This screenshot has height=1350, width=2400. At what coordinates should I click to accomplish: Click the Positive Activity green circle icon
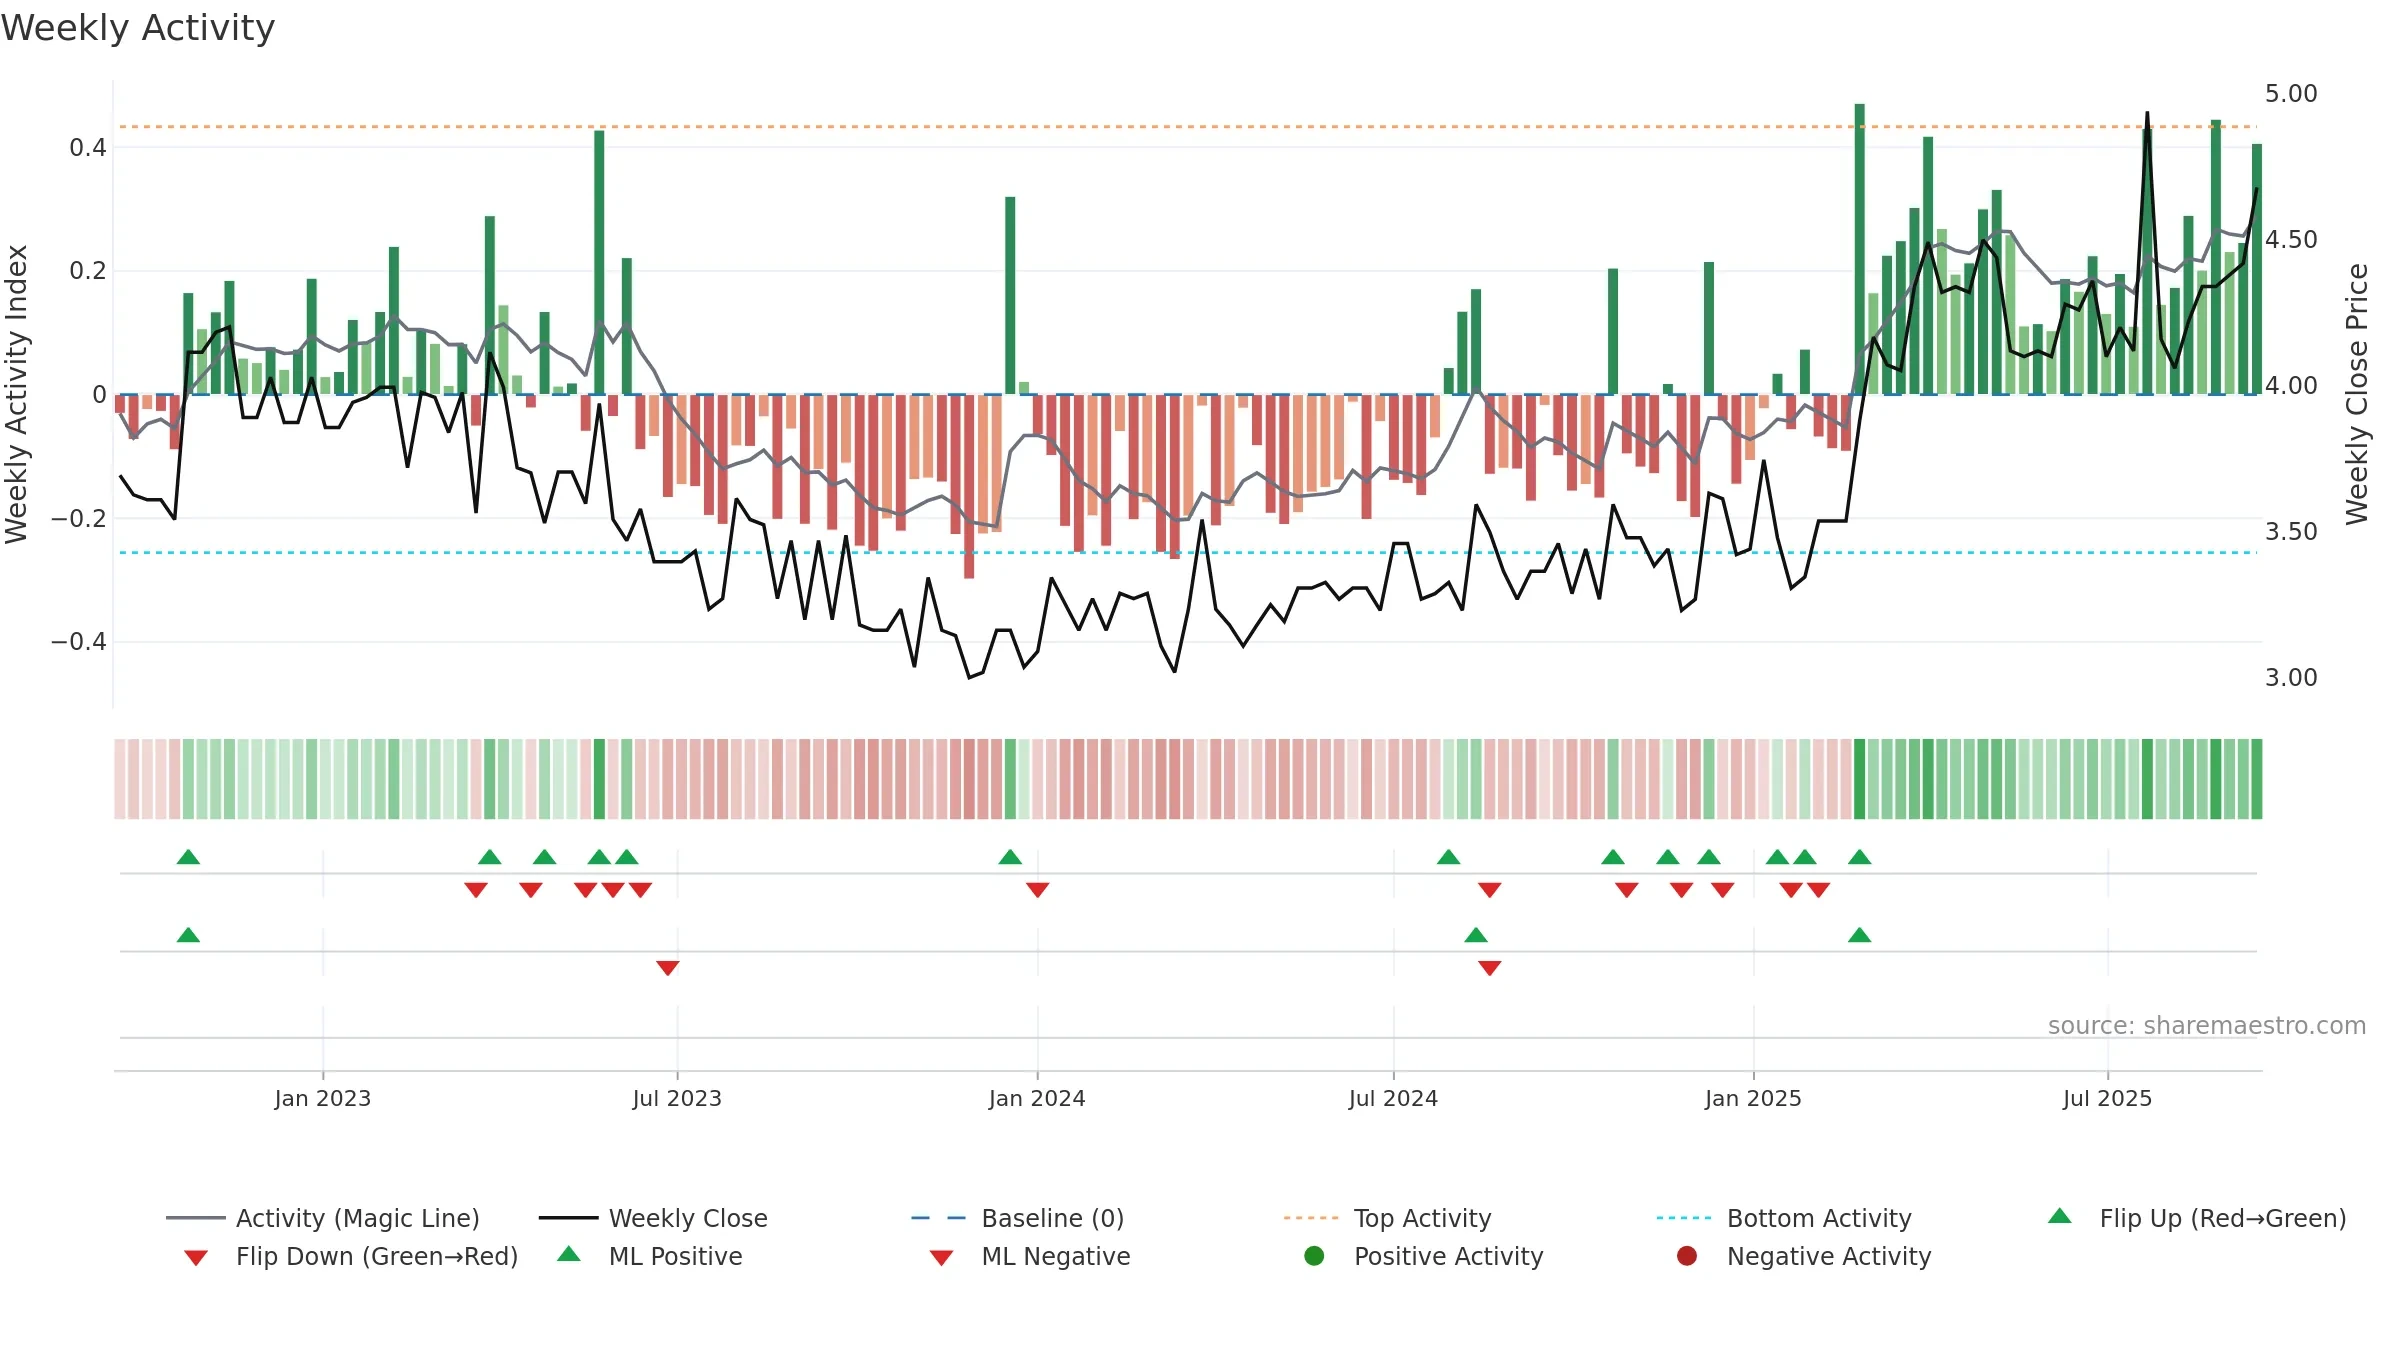1314,1255
